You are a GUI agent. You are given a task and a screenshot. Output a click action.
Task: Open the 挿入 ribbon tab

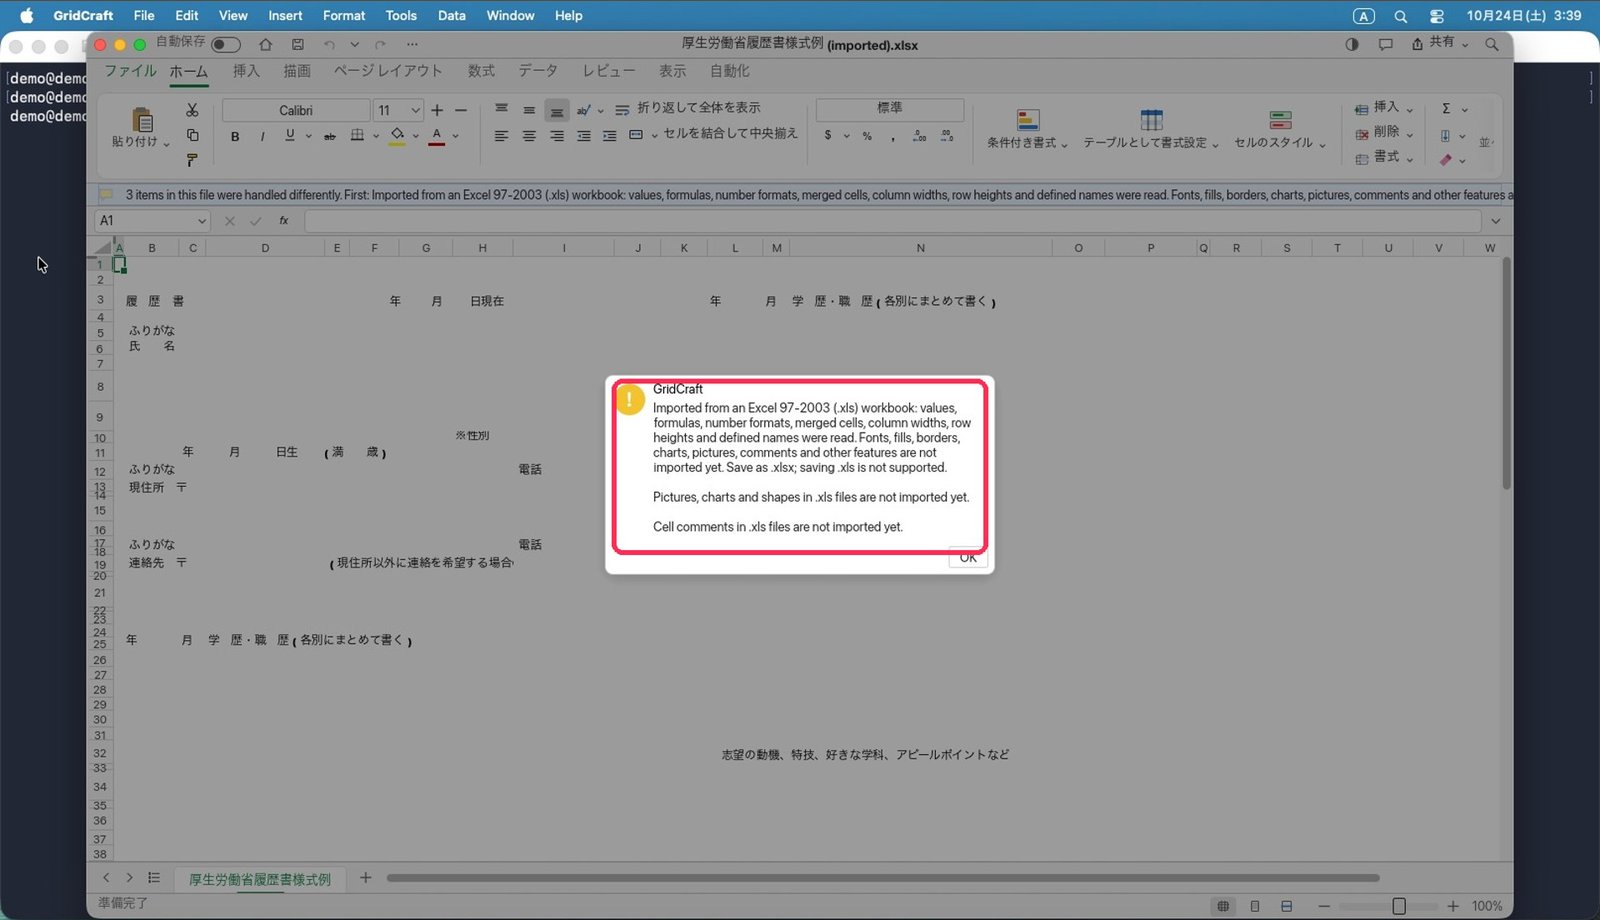pyautogui.click(x=246, y=71)
